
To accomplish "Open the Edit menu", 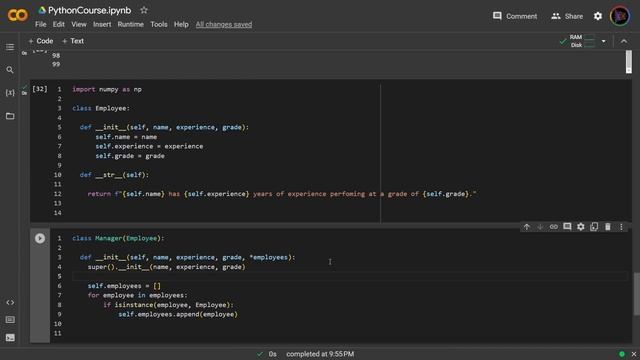I will point(58,24).
